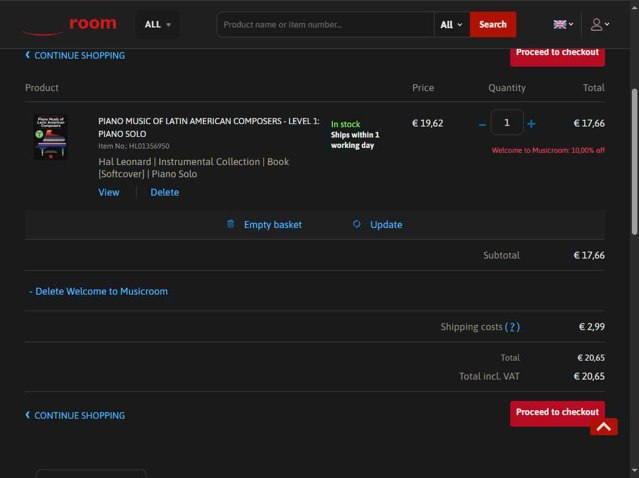Open Piano Music of Latin American Composers title
639x478 pixels.
(x=208, y=127)
